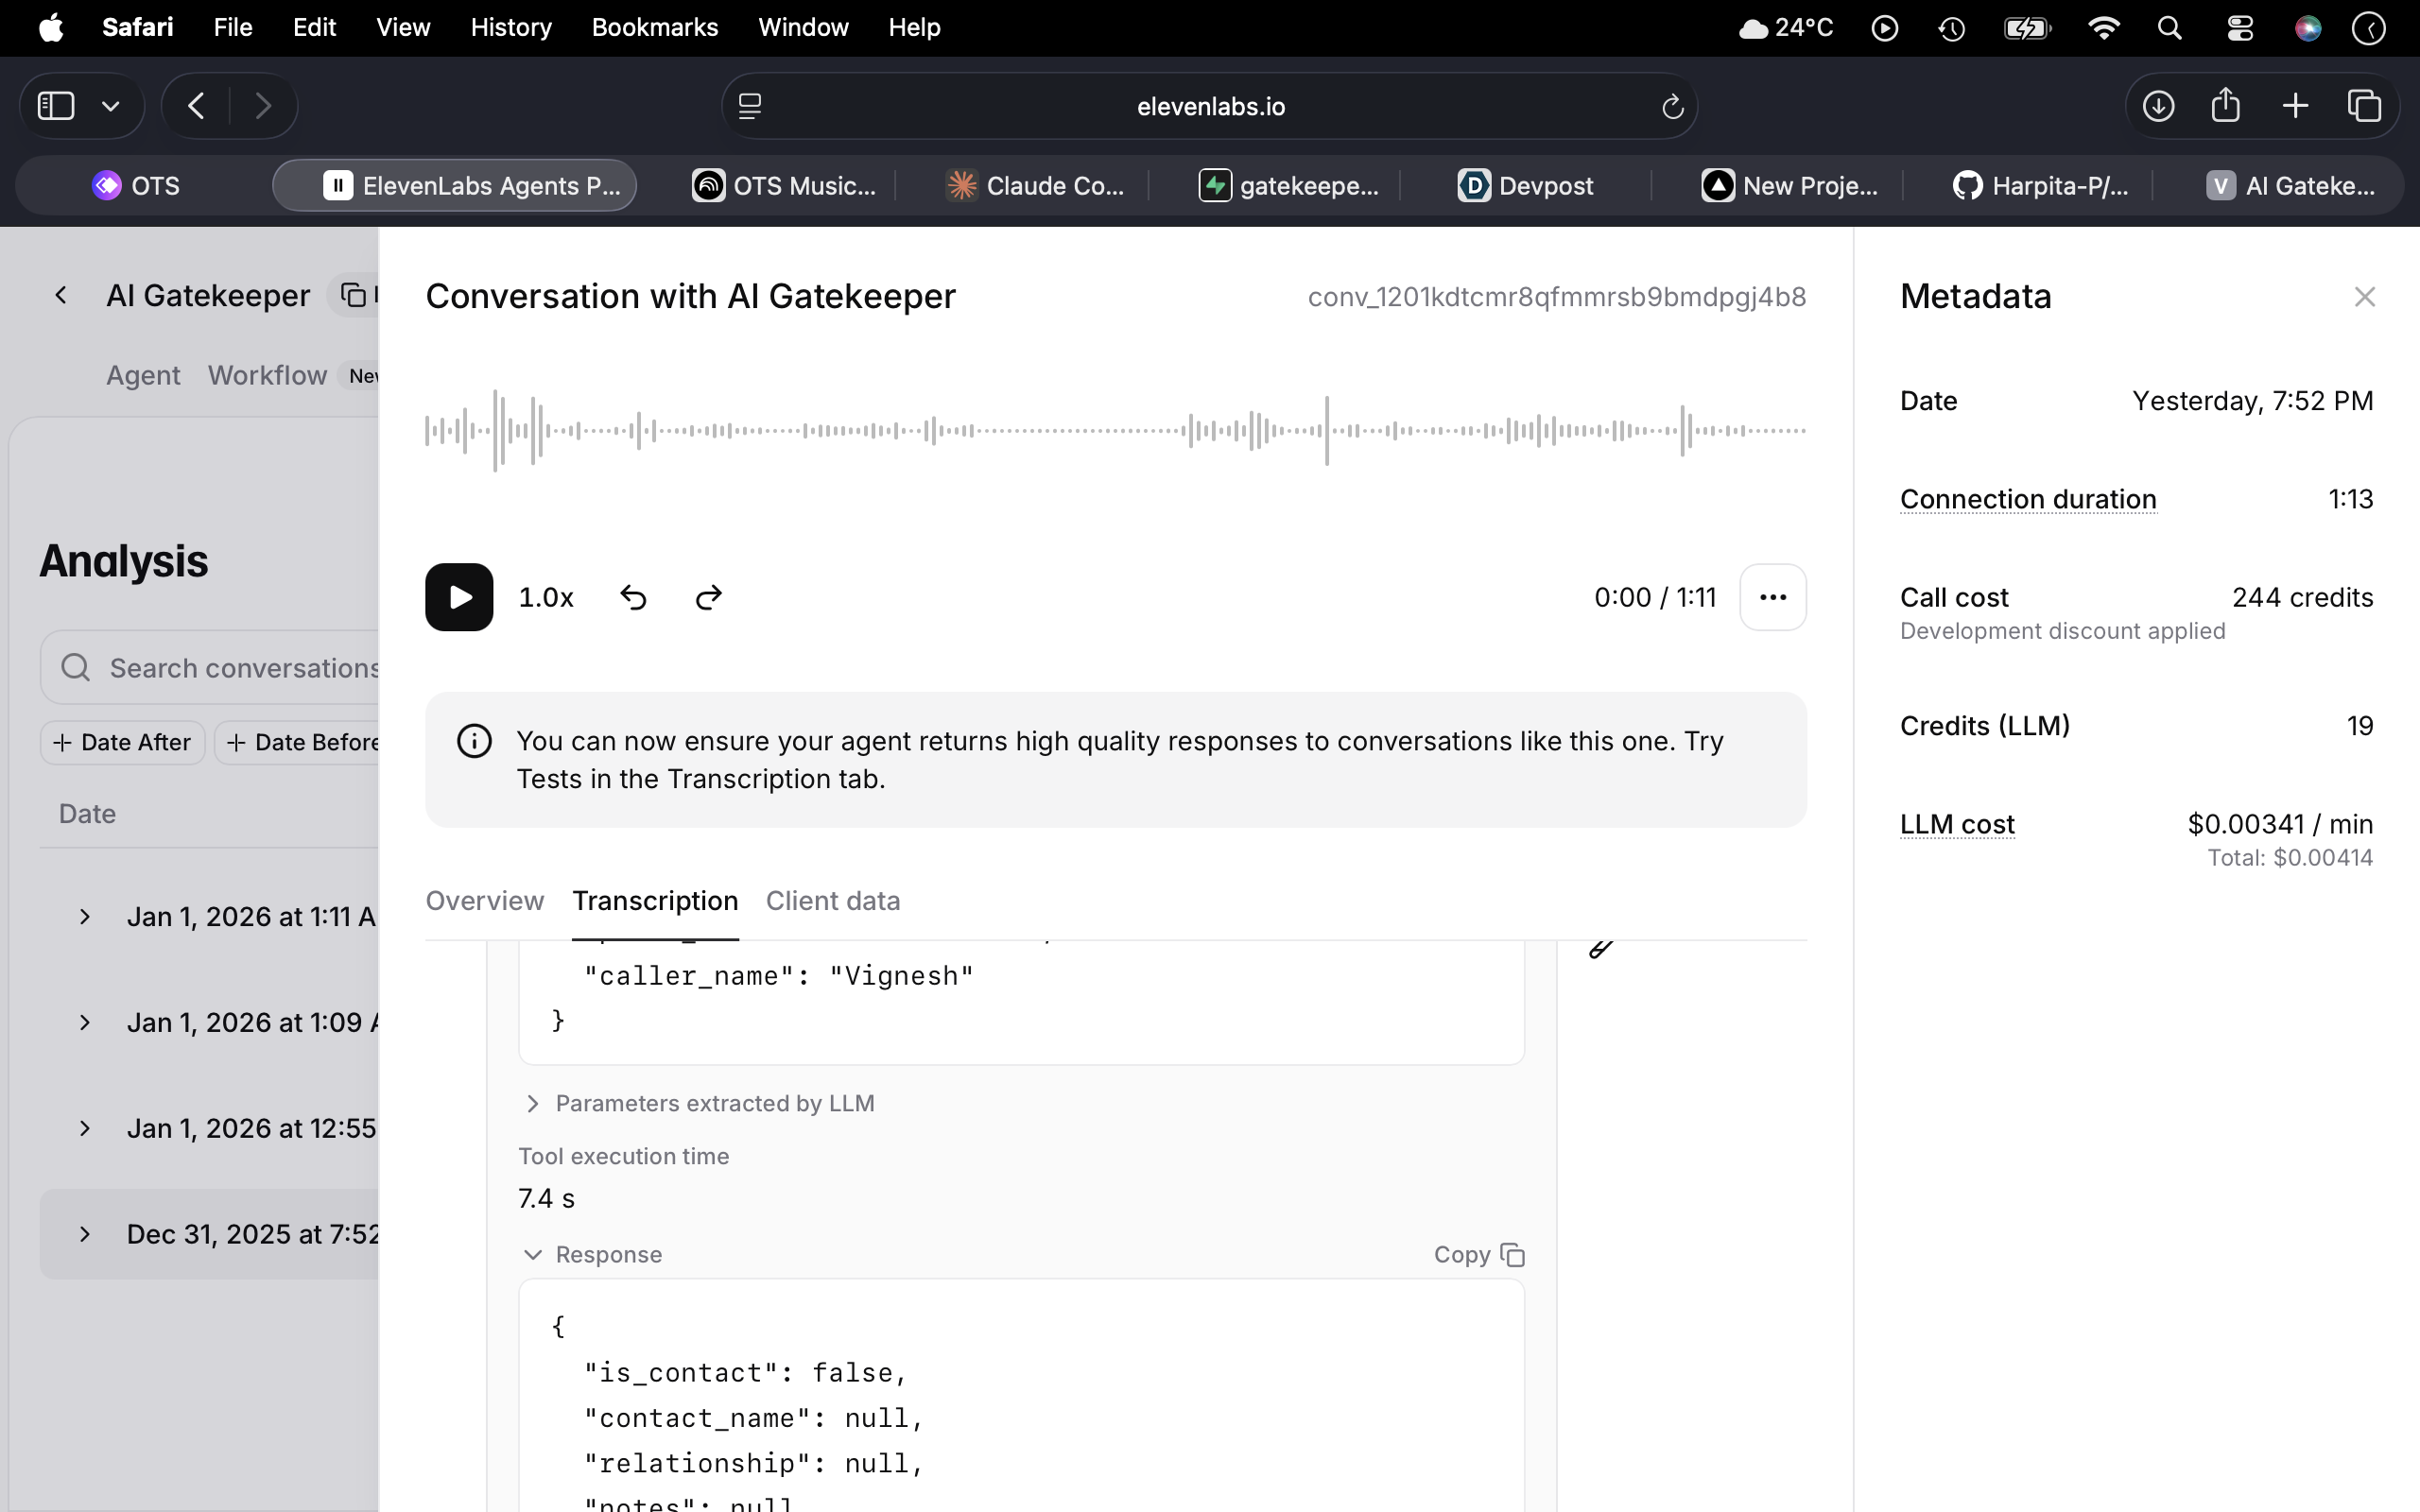2420x1512 pixels.
Task: Switch to the OTS tab
Action: (137, 186)
